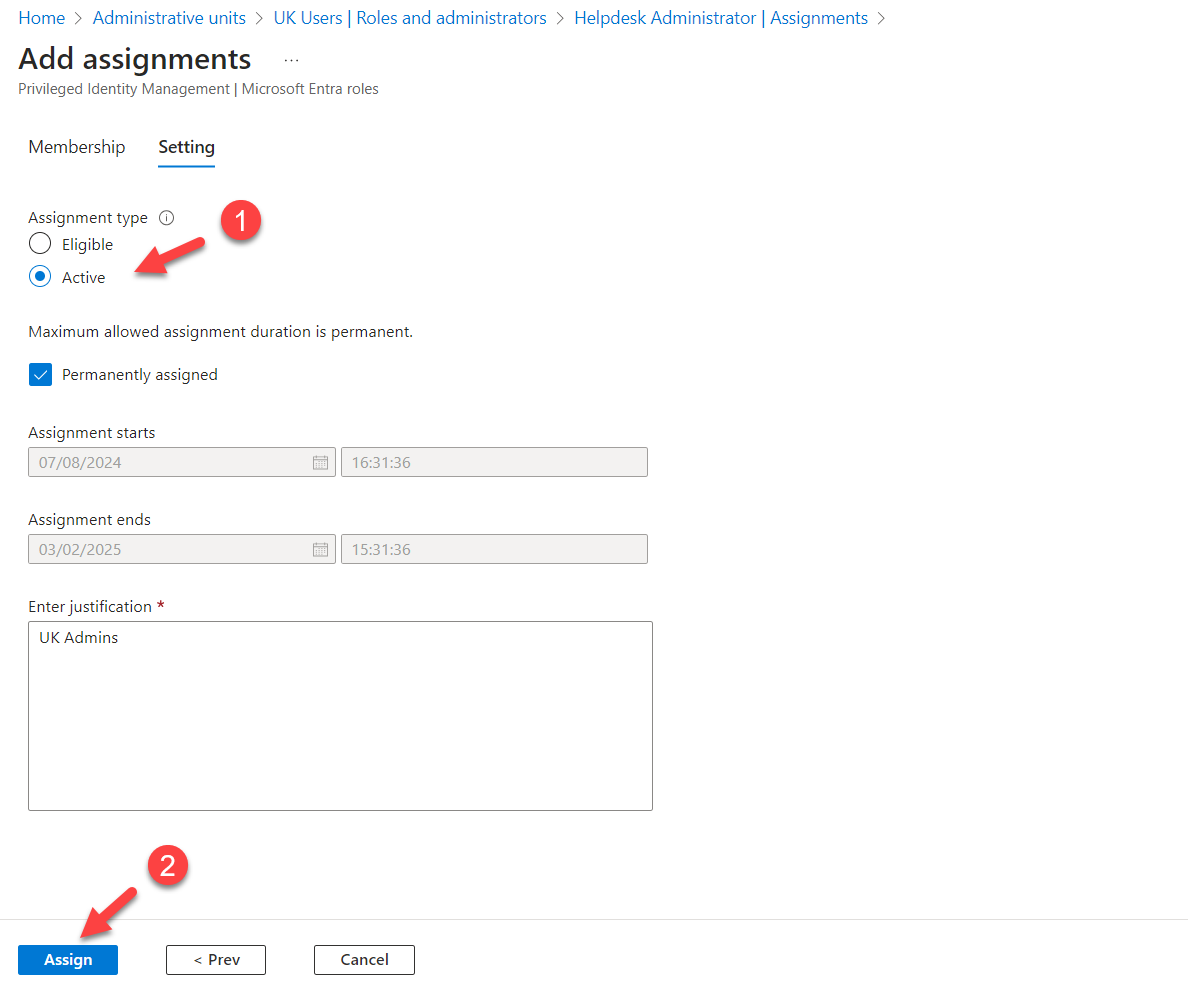Open the Assignment type info tooltip

166,217
